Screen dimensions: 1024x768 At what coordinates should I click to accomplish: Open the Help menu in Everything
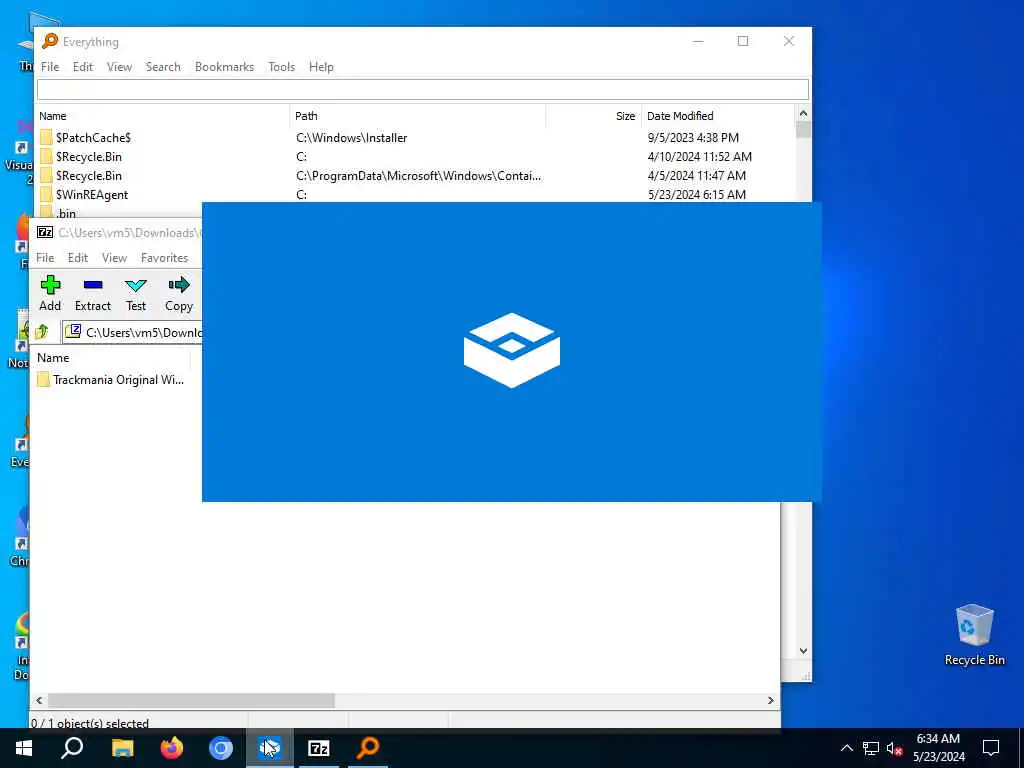click(x=321, y=67)
